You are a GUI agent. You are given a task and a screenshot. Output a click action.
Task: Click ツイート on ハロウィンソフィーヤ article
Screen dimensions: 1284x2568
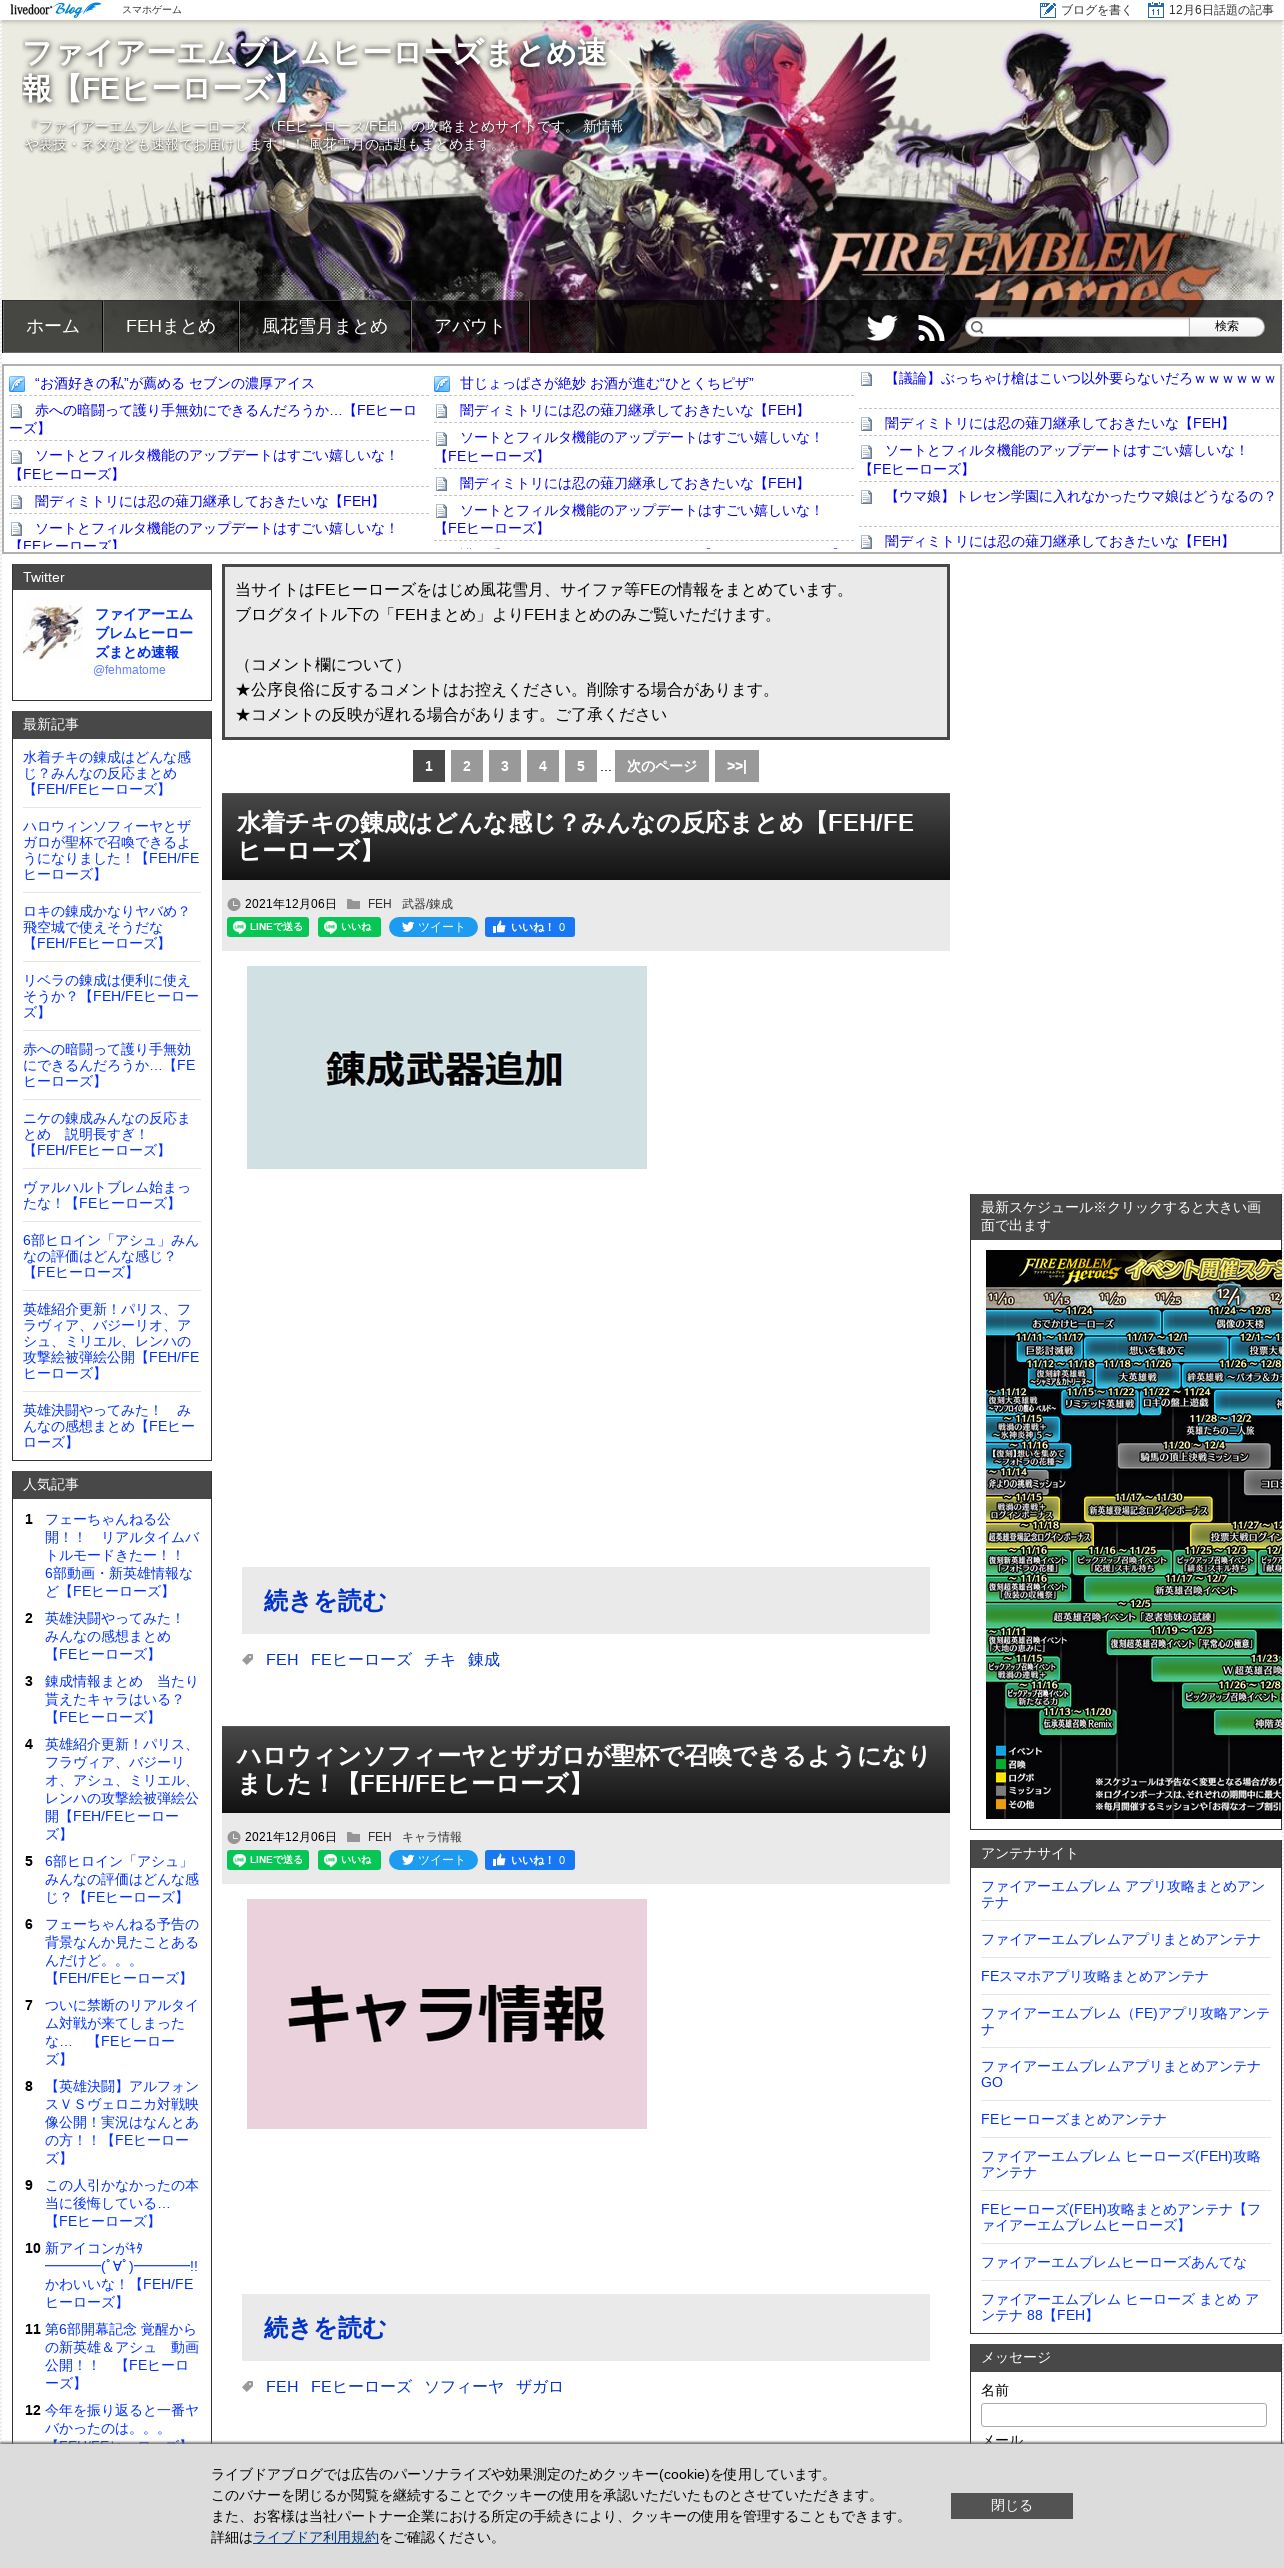coord(433,1860)
